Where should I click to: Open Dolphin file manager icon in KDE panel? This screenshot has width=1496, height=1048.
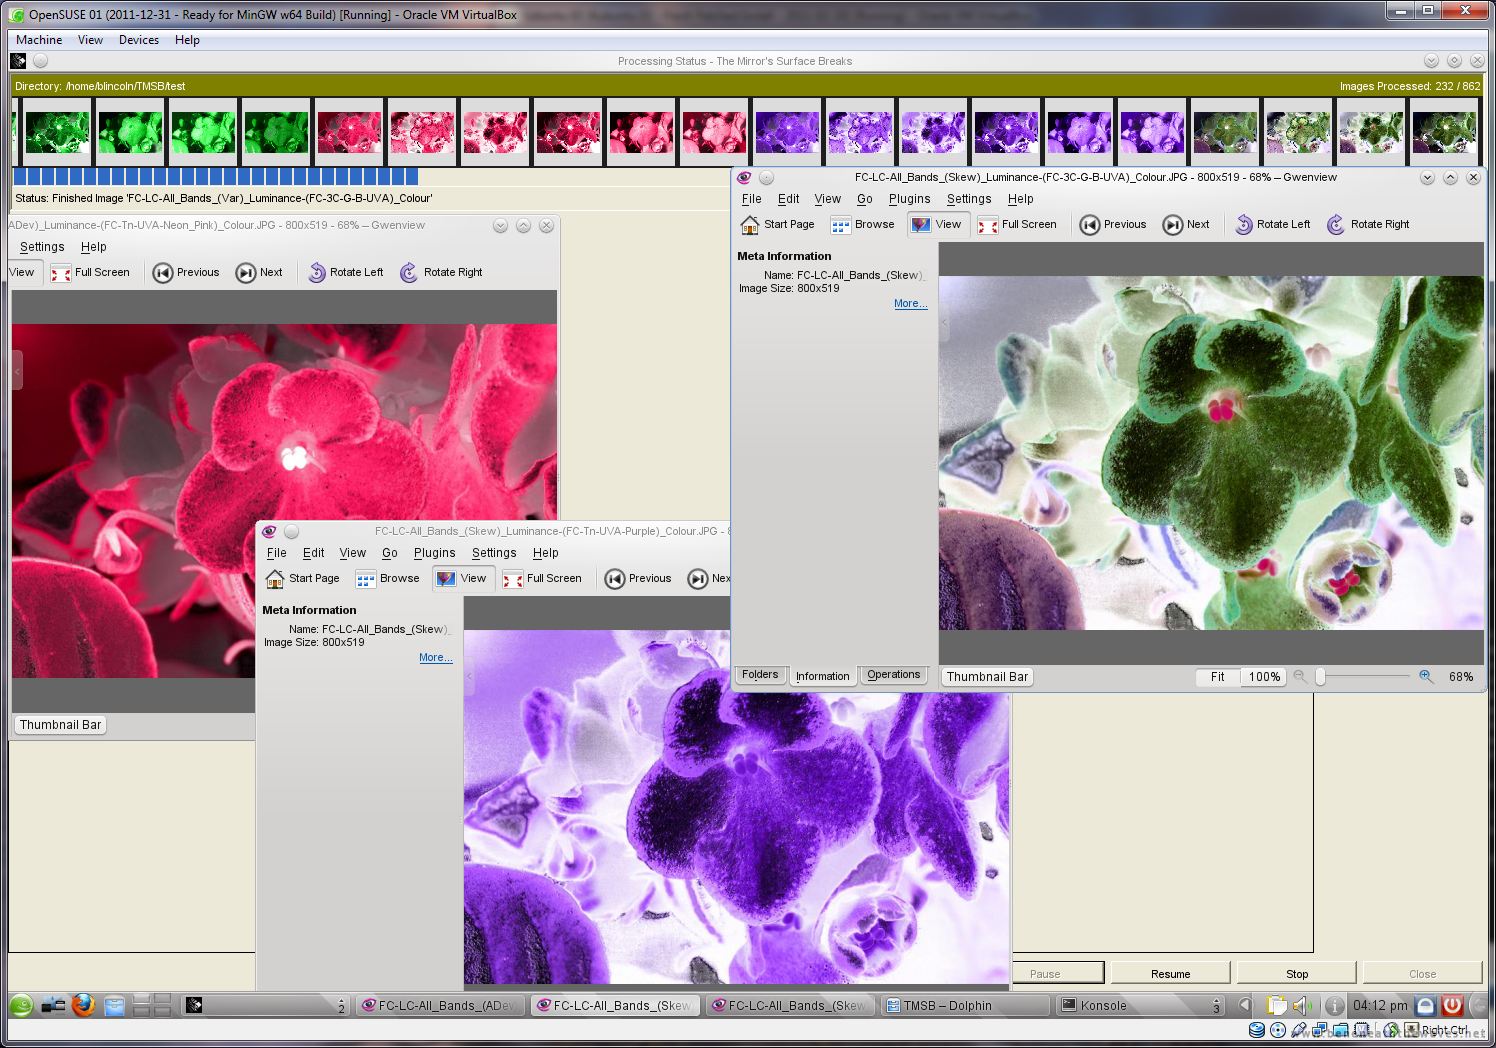click(x=115, y=1006)
